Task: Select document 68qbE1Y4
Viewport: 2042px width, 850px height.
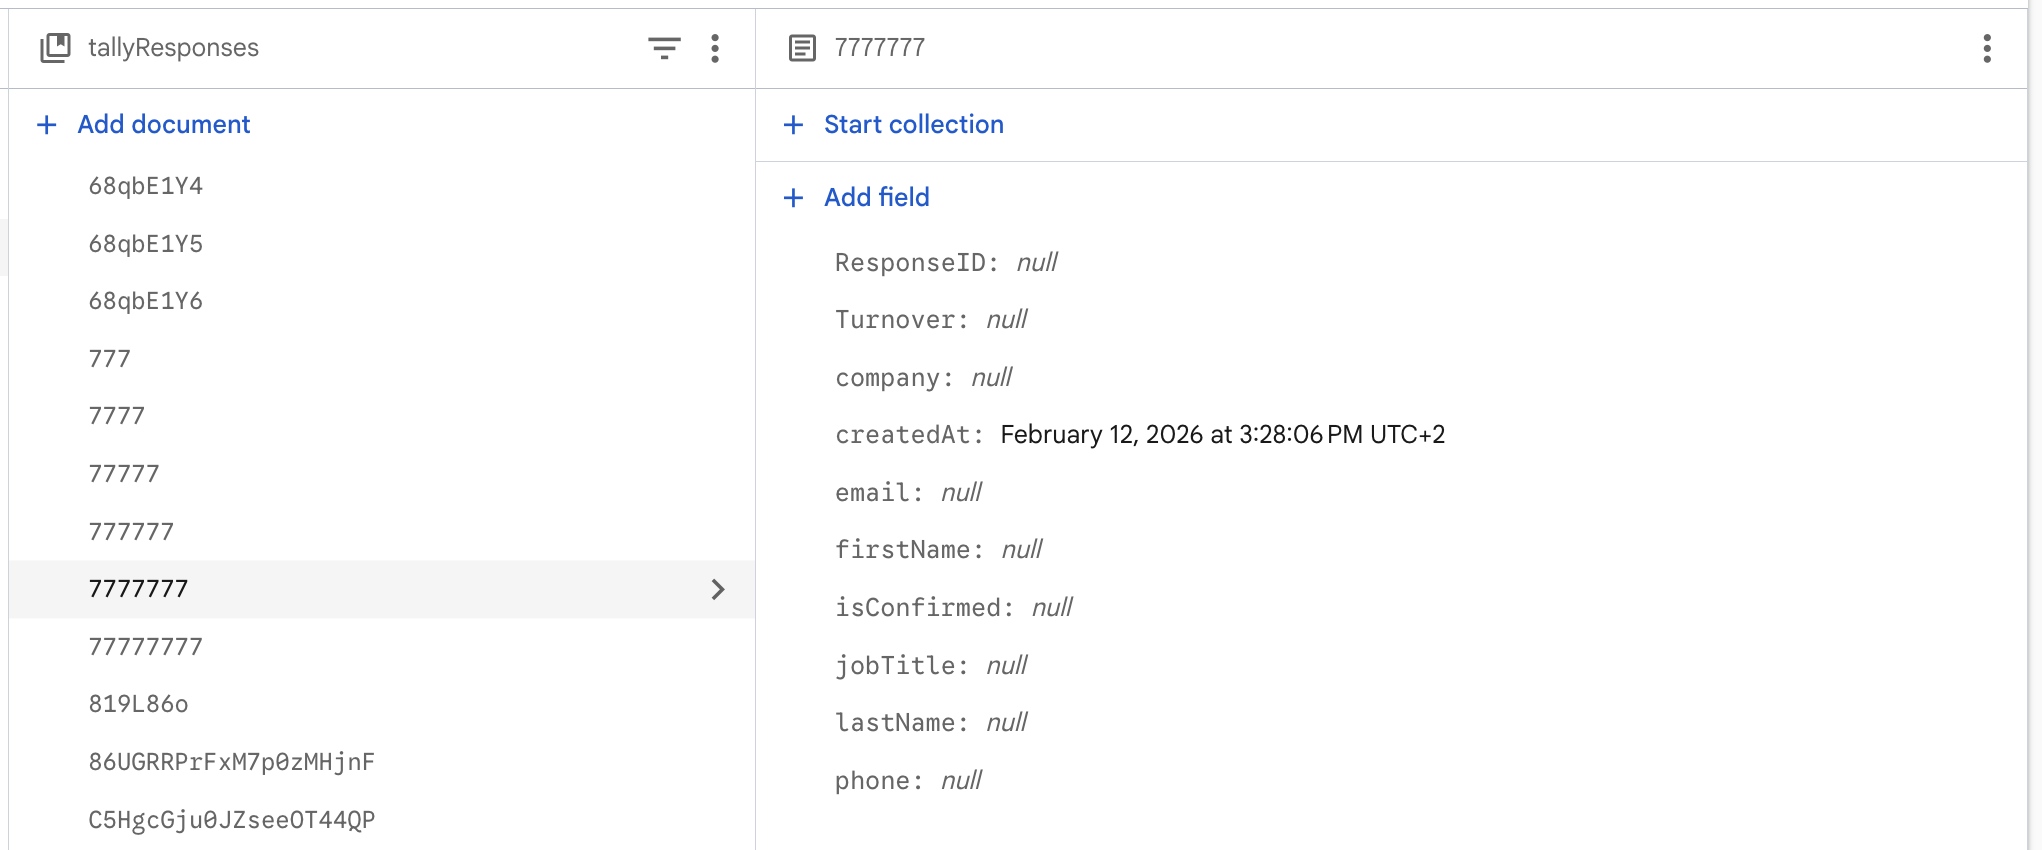Action: point(146,186)
